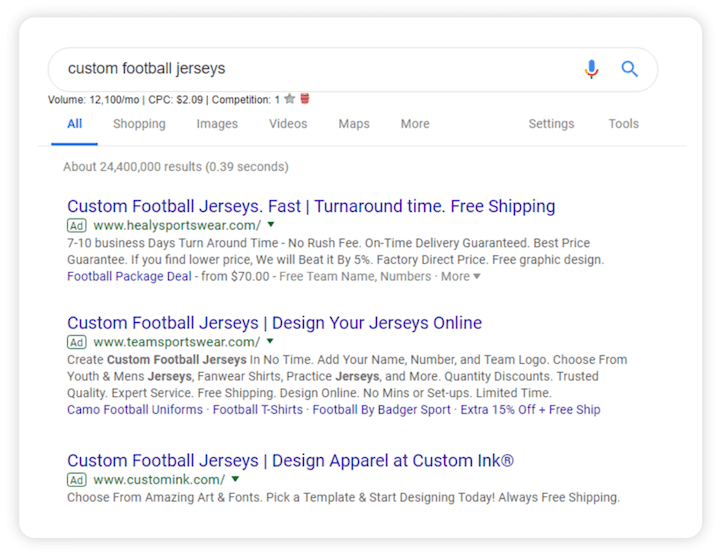Switch to the Images tab
Viewport: 720px width, 558px height.
point(217,124)
